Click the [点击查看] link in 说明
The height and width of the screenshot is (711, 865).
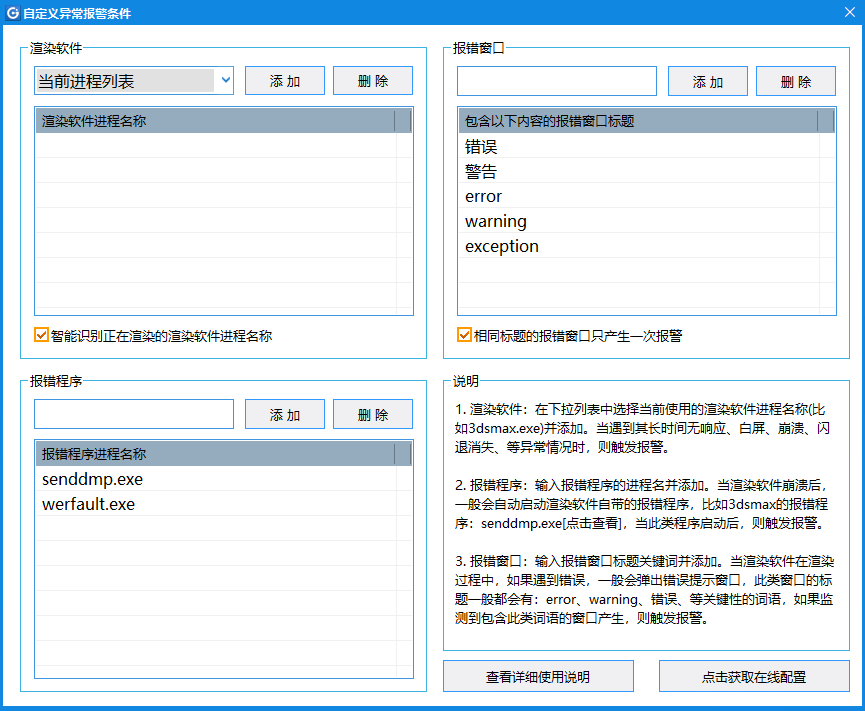click(591, 523)
